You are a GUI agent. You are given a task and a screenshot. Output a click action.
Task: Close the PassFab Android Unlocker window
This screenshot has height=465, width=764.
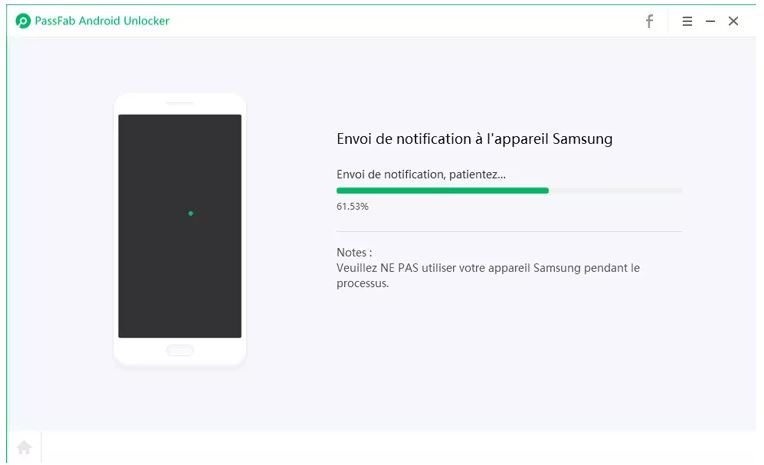pyautogui.click(x=733, y=21)
